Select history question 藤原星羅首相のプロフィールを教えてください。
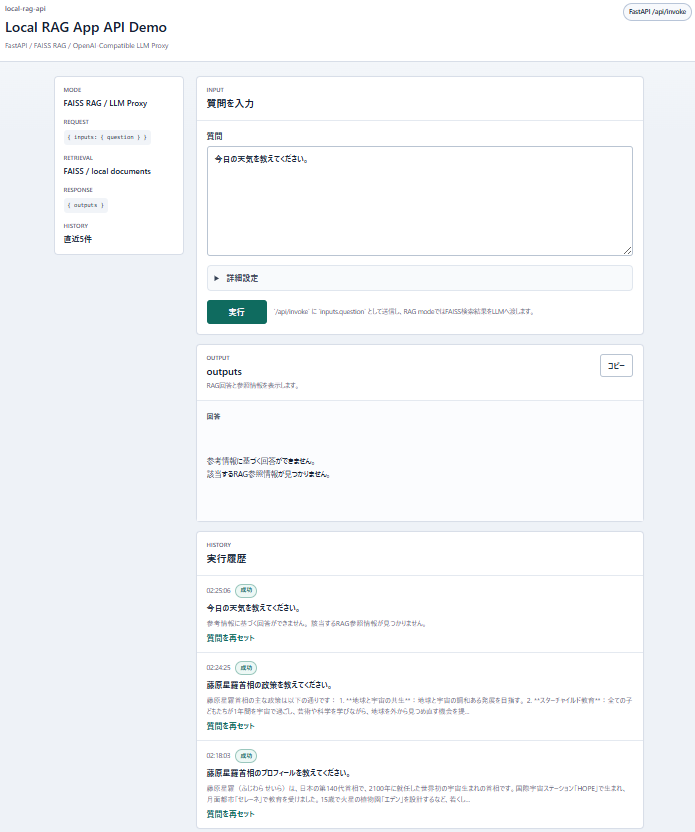The image size is (695, 832). click(279, 773)
